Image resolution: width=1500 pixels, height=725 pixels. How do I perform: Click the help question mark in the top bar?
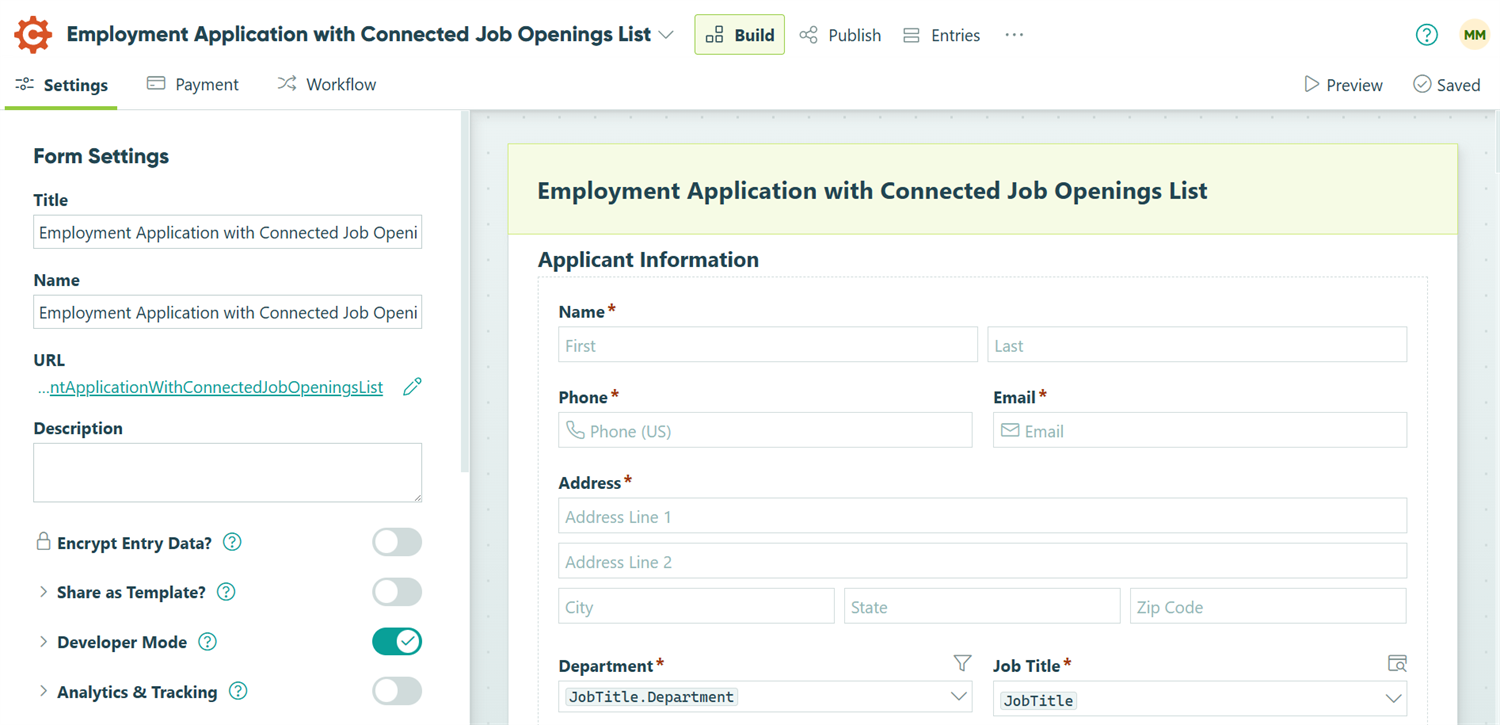1427,34
